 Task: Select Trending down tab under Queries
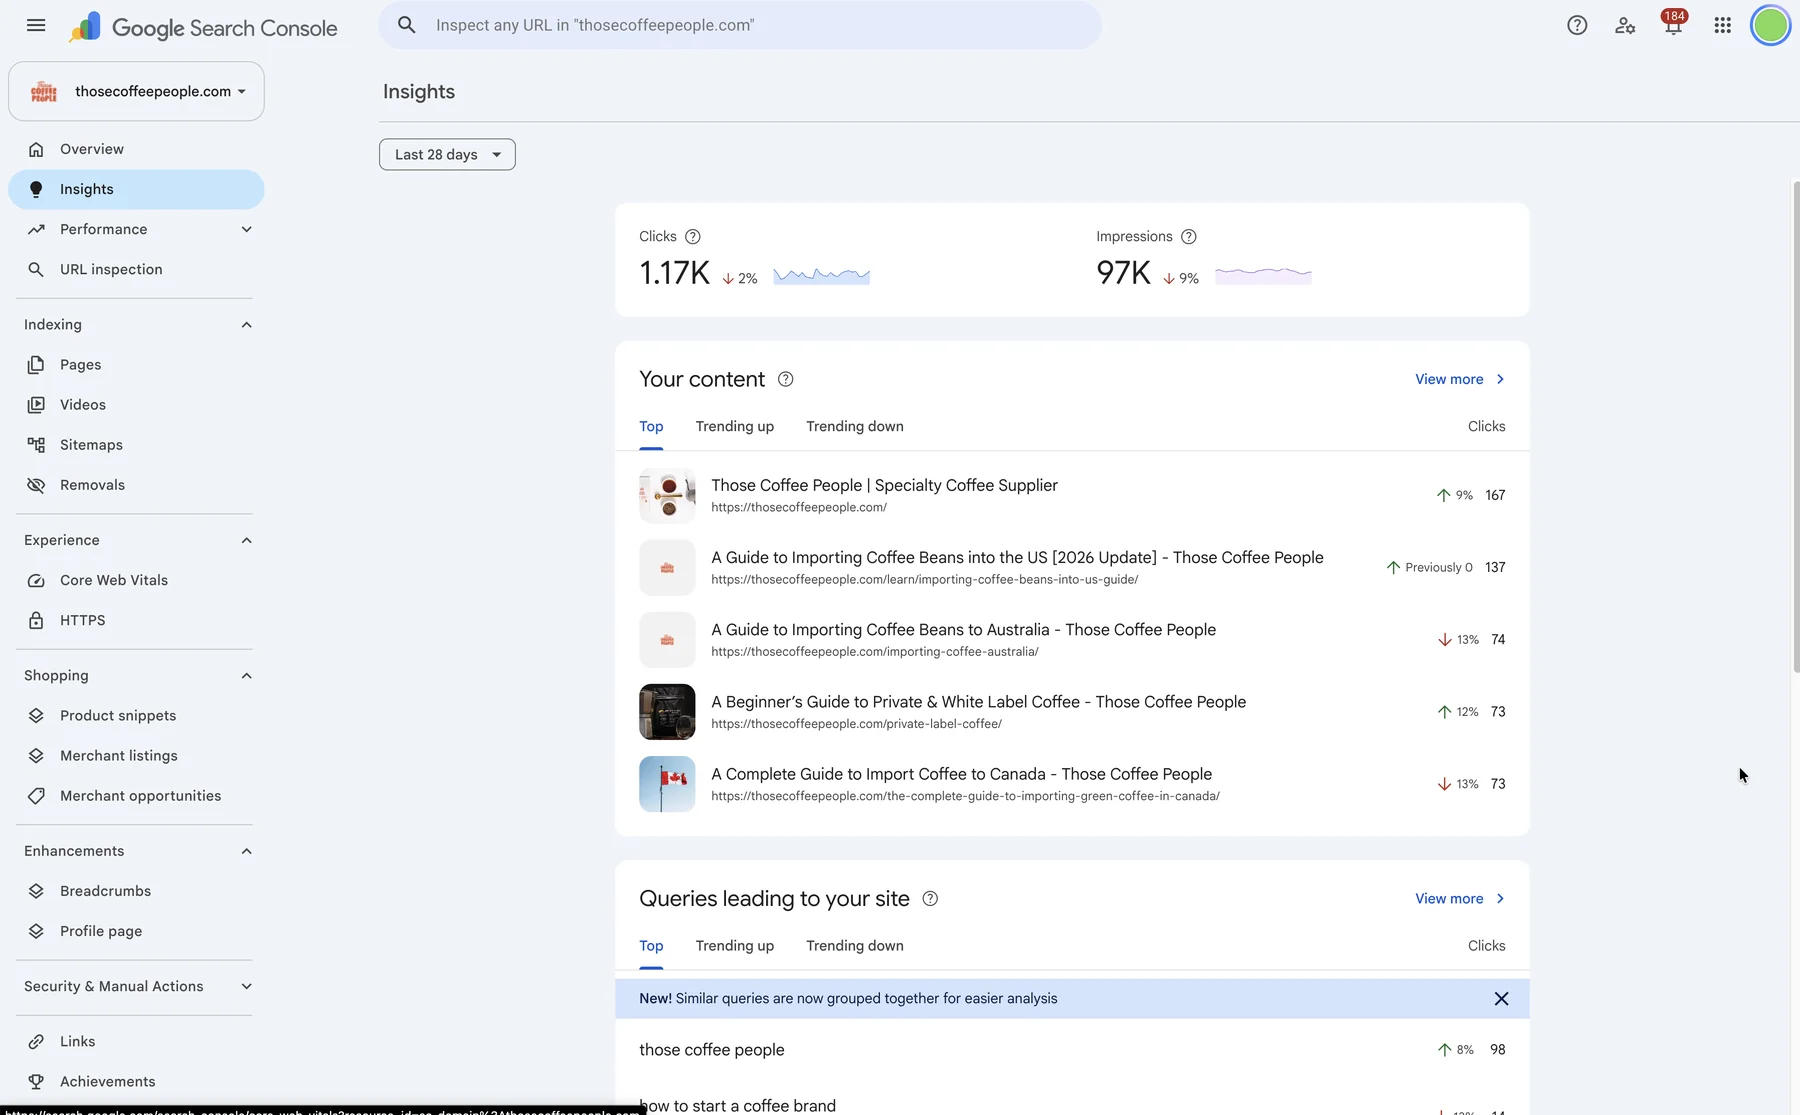(855, 946)
